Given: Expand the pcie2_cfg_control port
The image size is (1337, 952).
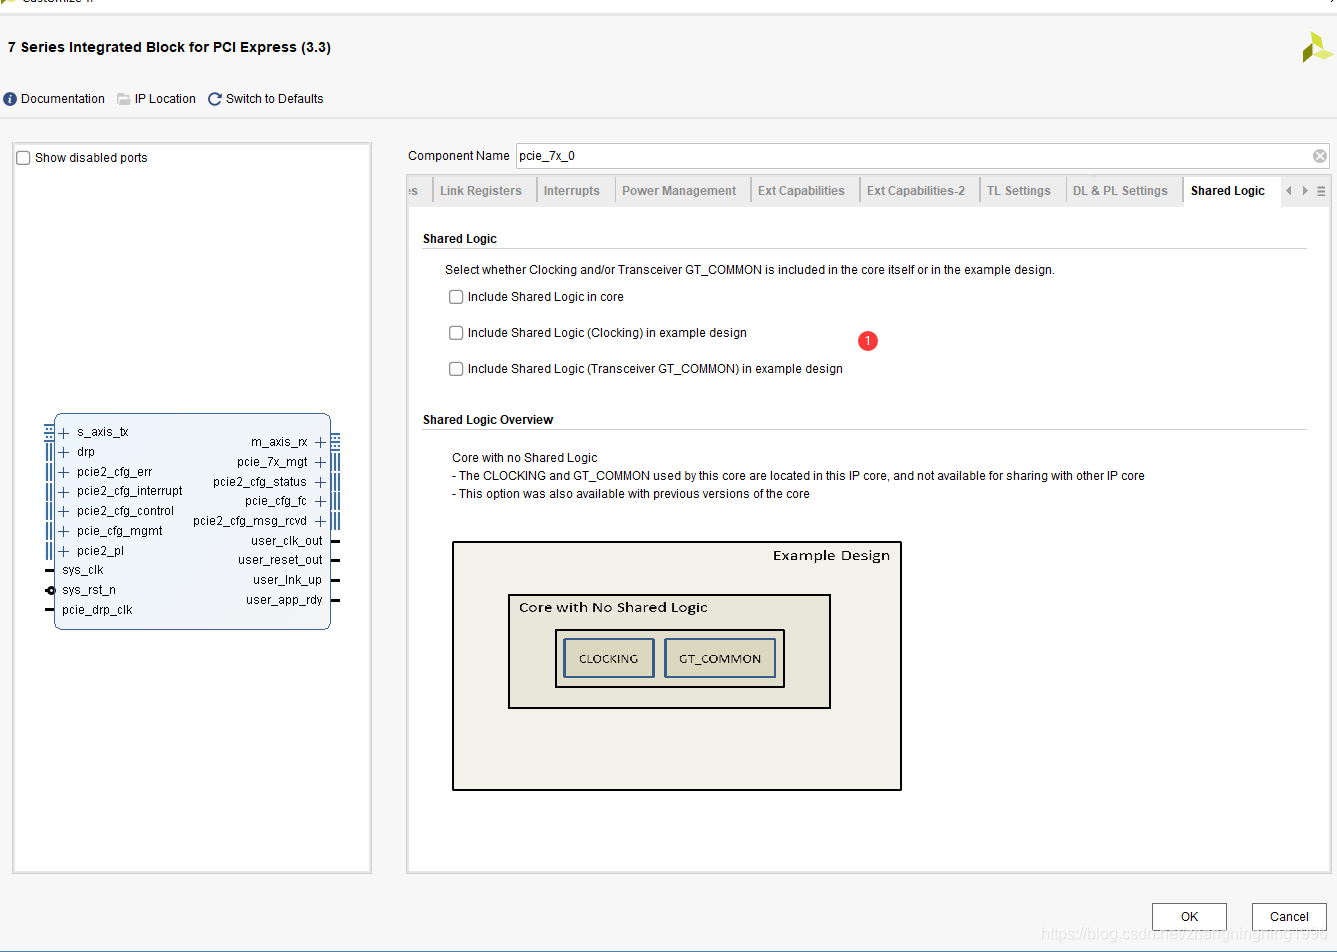Looking at the screenshot, I should tap(64, 511).
